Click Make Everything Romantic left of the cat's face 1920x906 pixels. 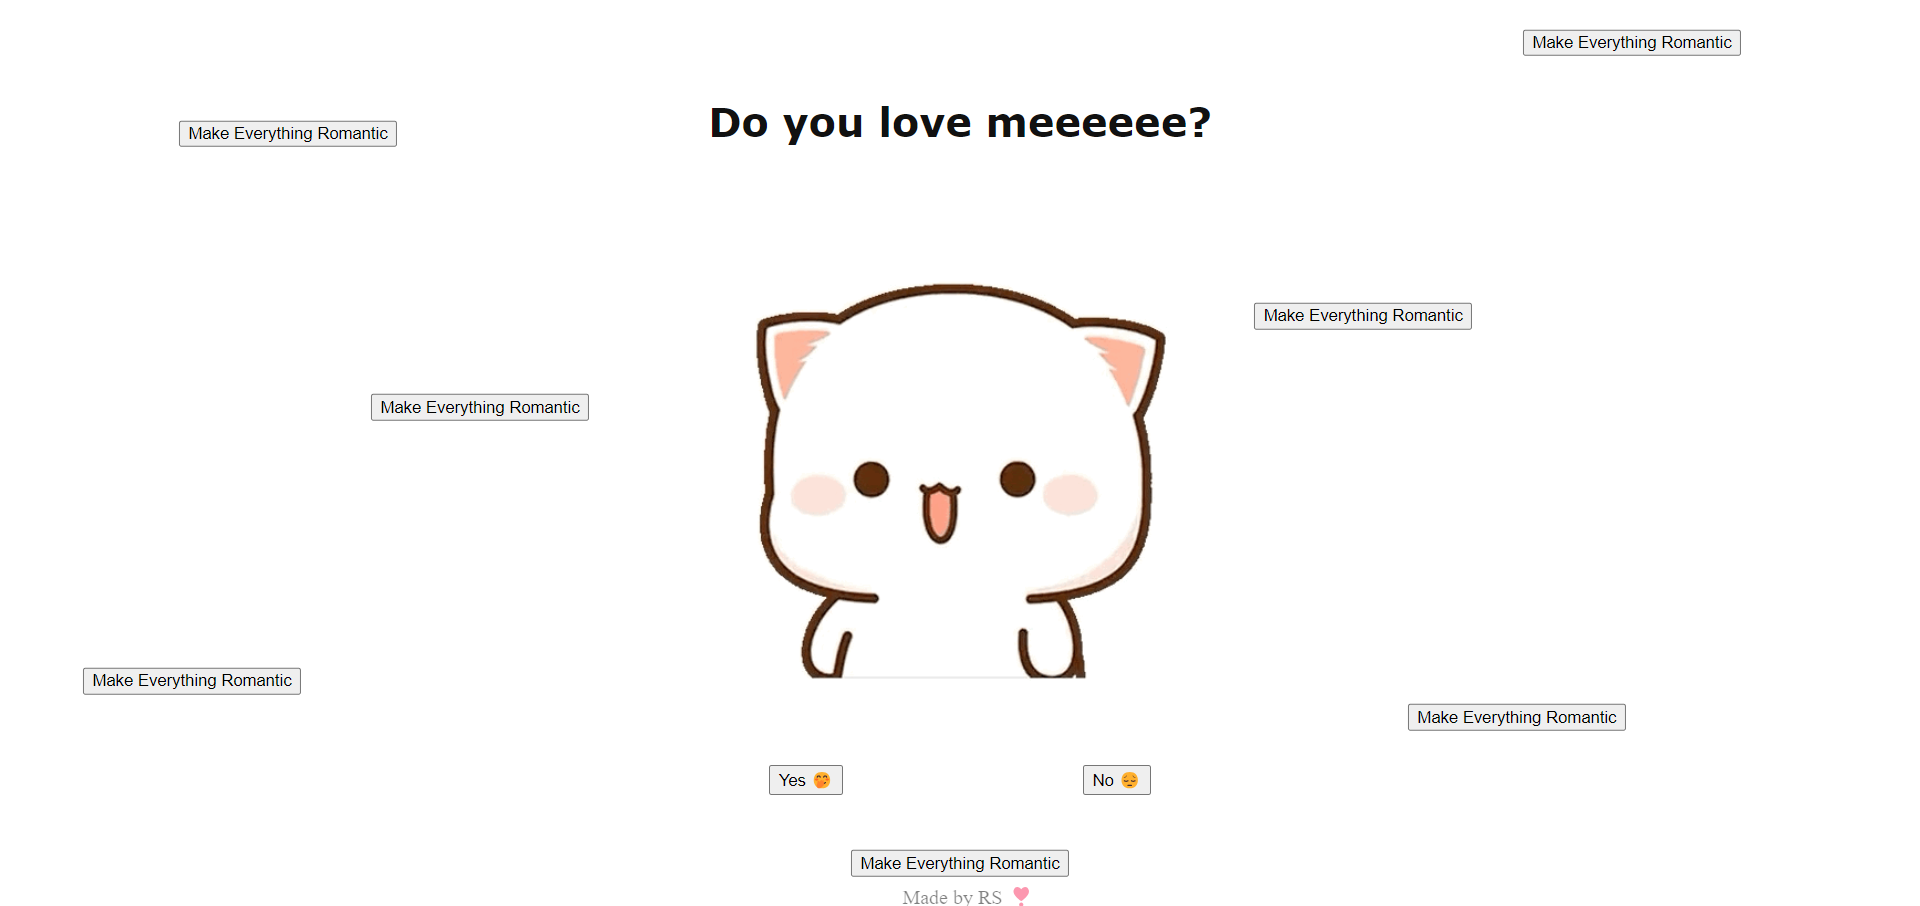coord(480,407)
